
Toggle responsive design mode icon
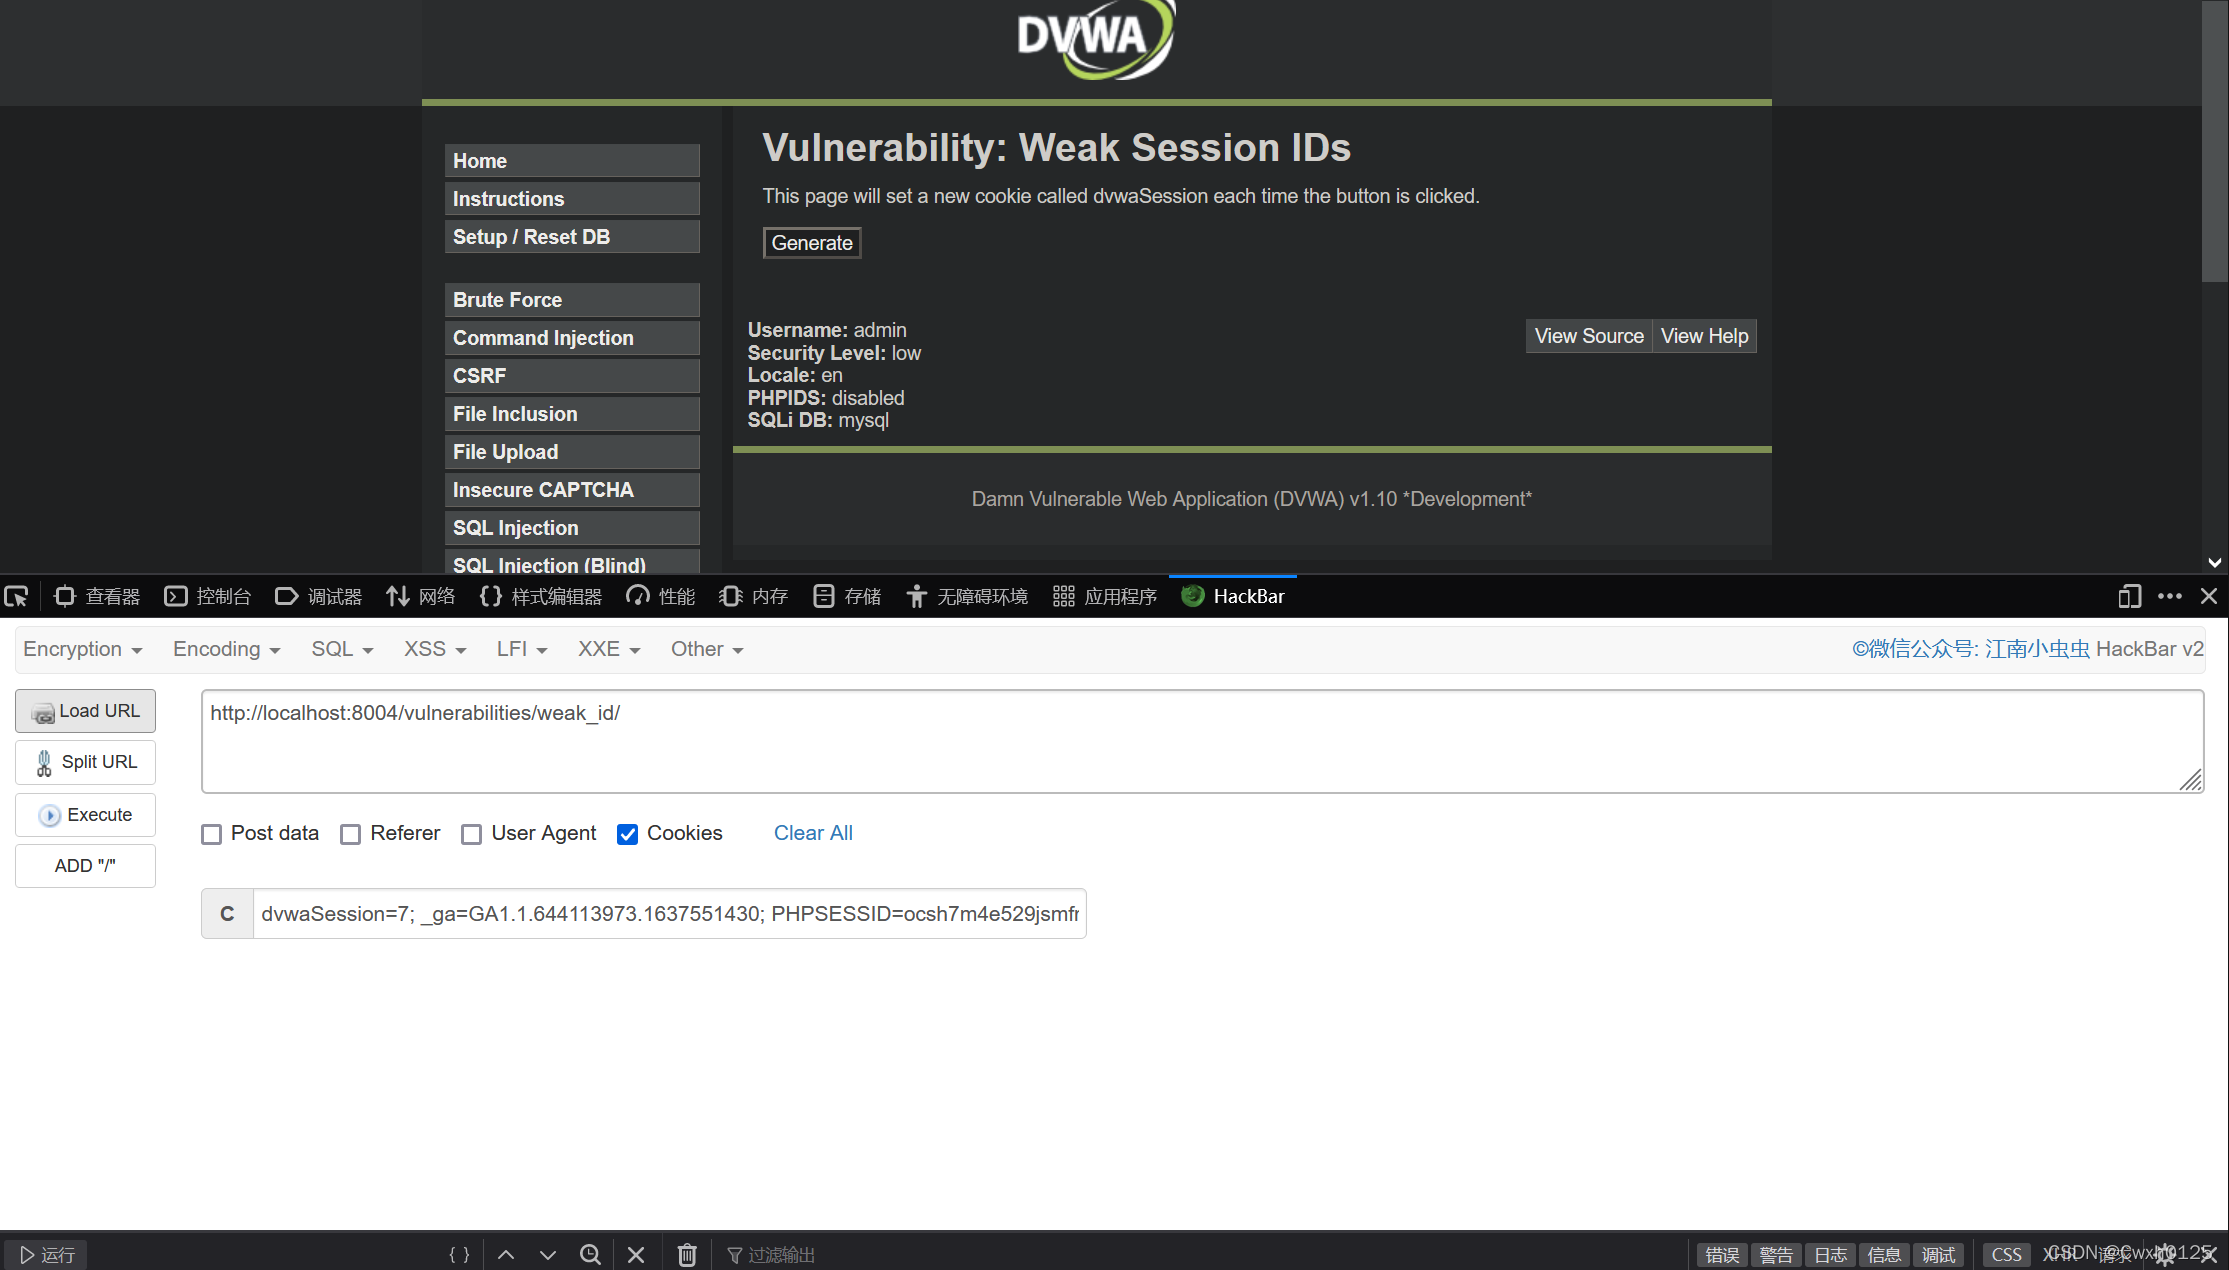2129,597
